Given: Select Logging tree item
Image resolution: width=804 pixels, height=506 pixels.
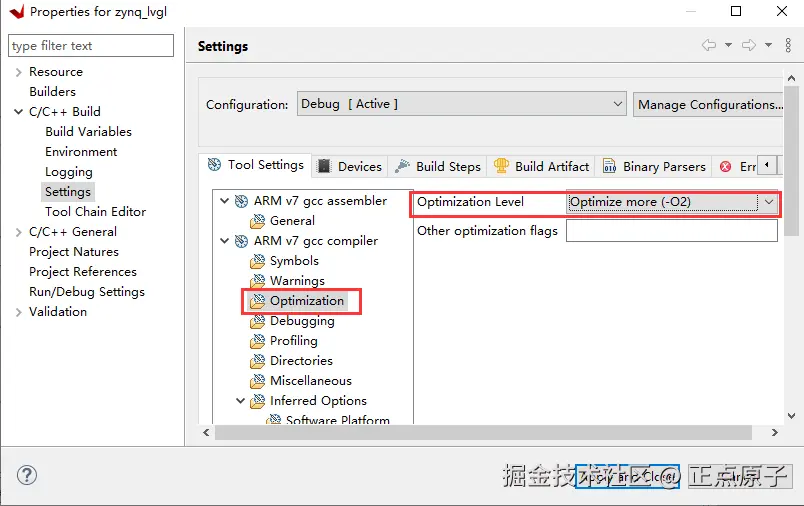Looking at the screenshot, I should coord(69,172).
